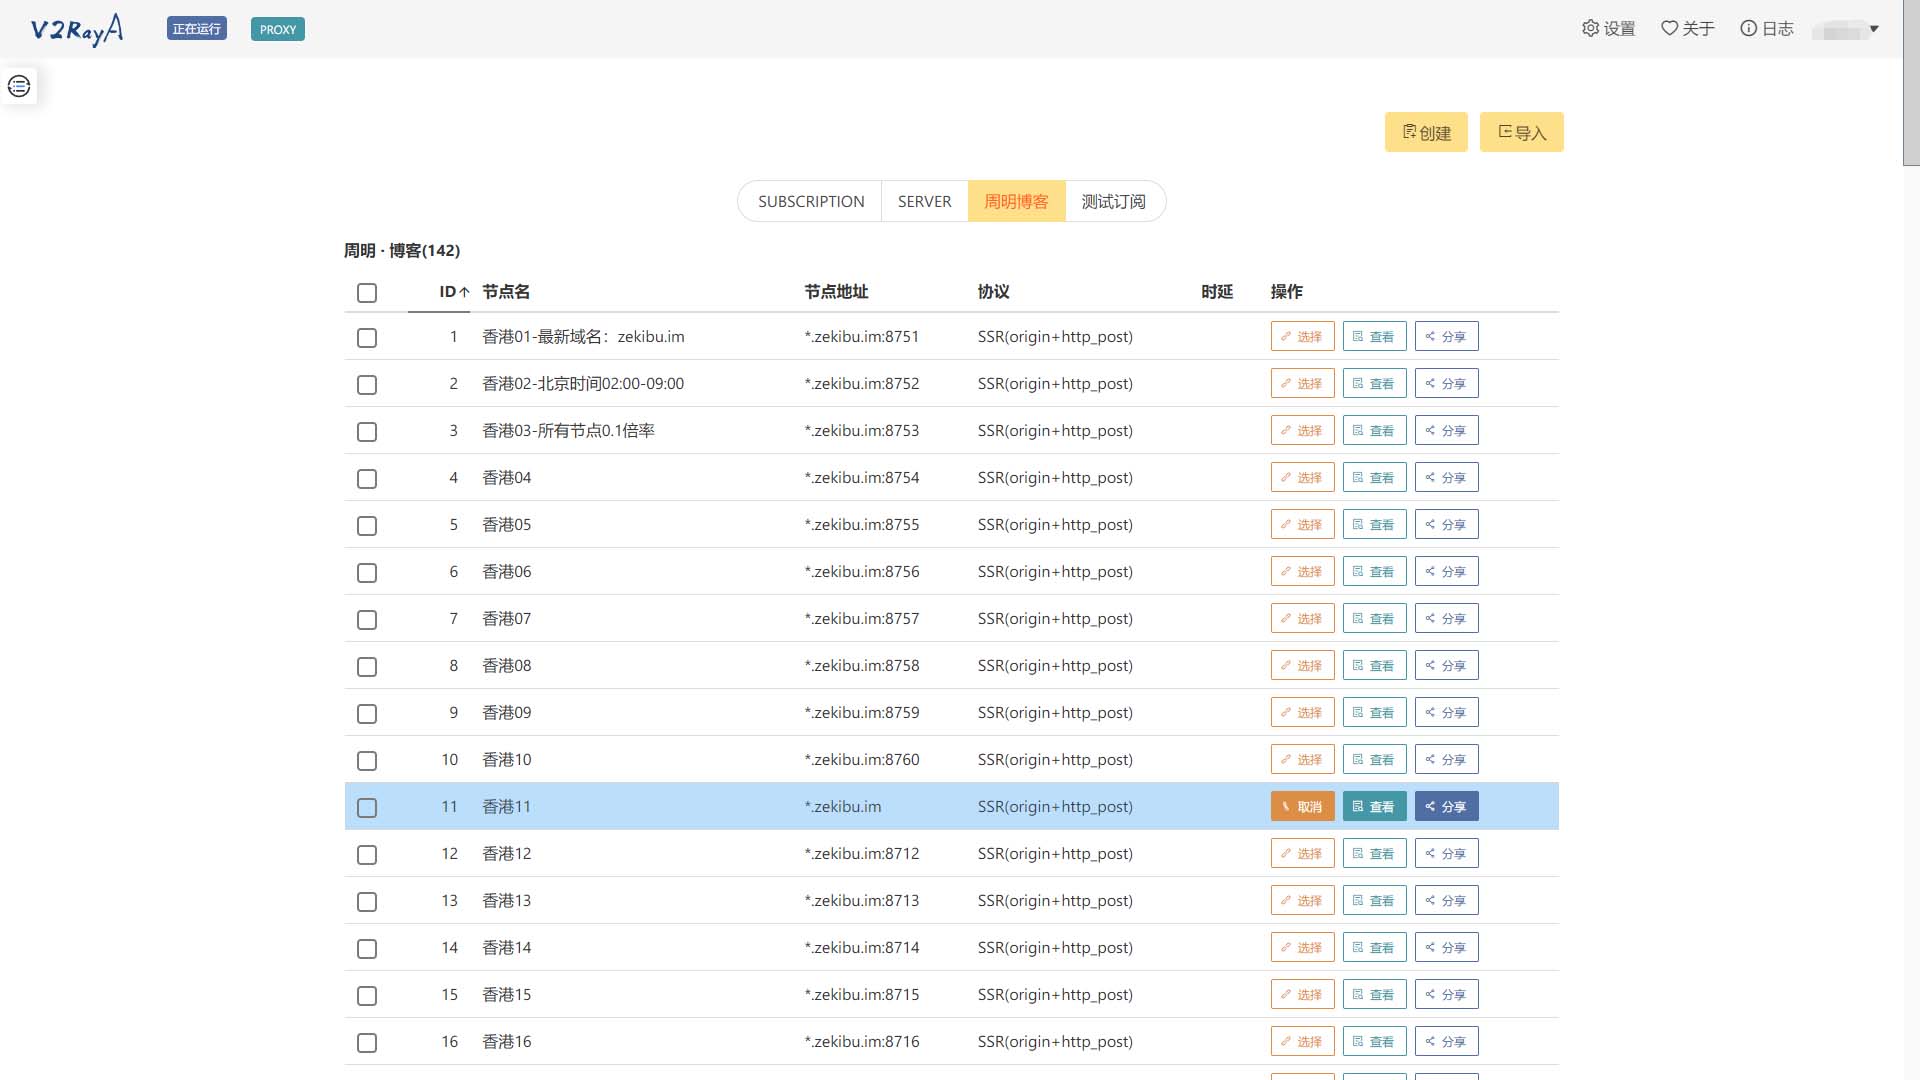
Task: Click 分享 for connected node 香港11
Action: [x=1446, y=806]
